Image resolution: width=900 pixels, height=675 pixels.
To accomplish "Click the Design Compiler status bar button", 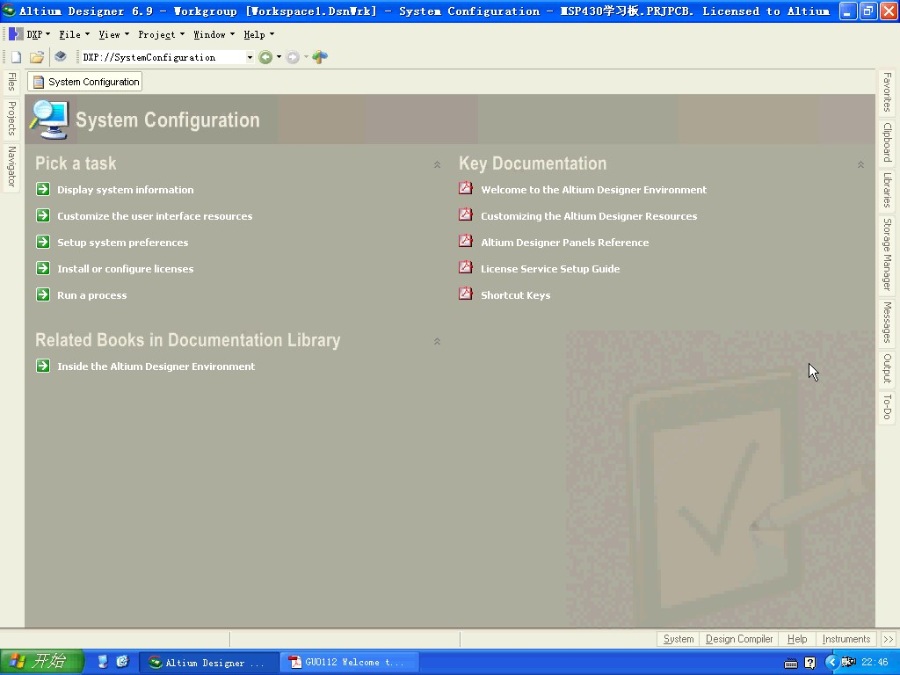I will (739, 639).
